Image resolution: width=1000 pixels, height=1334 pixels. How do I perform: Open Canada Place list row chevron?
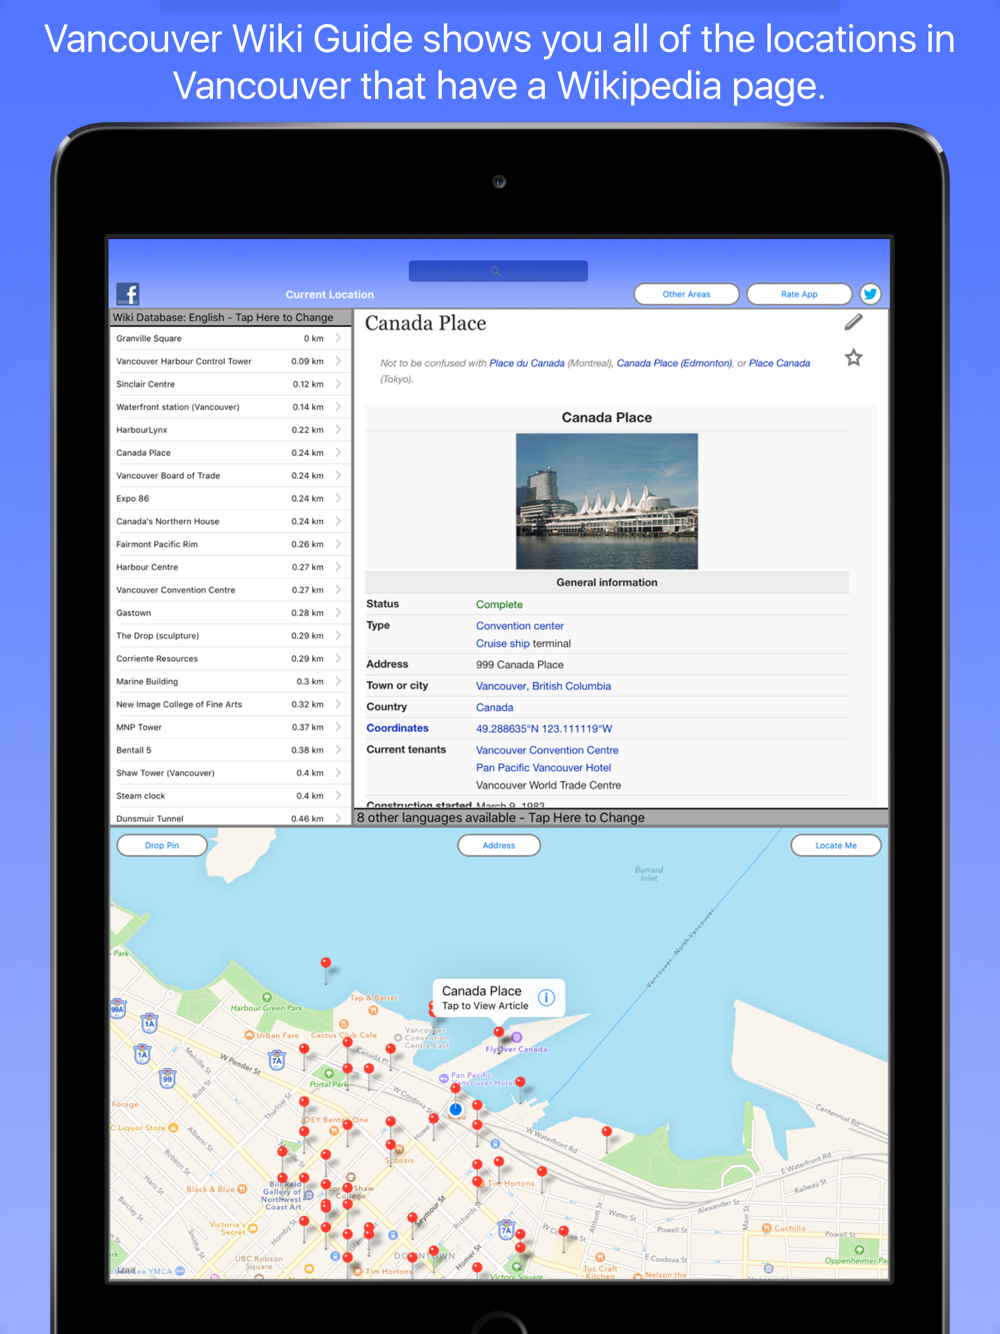point(338,453)
